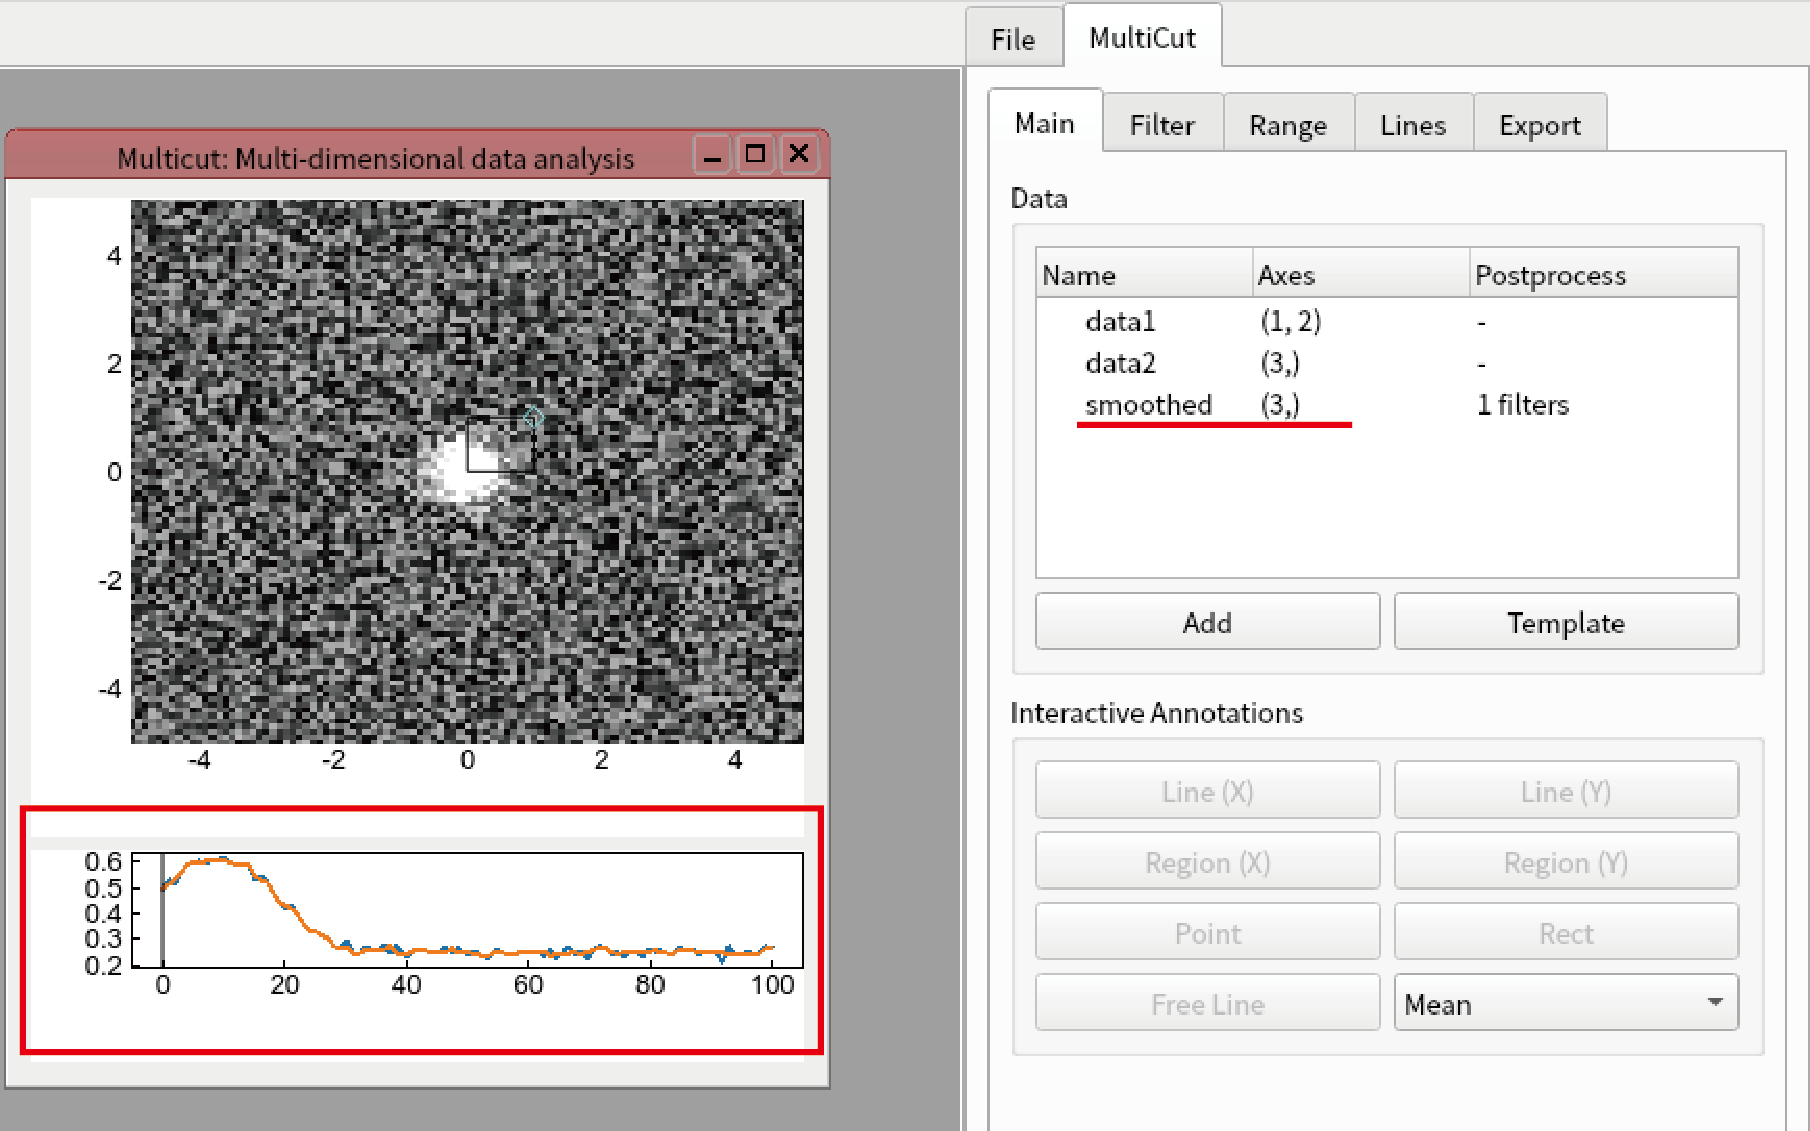This screenshot has height=1131, width=1810.
Task: Close the Multicut data analysis window
Action: point(799,155)
